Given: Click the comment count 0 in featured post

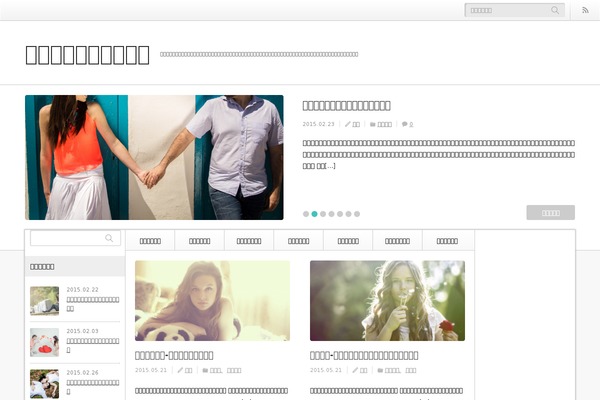Looking at the screenshot, I should [x=411, y=124].
